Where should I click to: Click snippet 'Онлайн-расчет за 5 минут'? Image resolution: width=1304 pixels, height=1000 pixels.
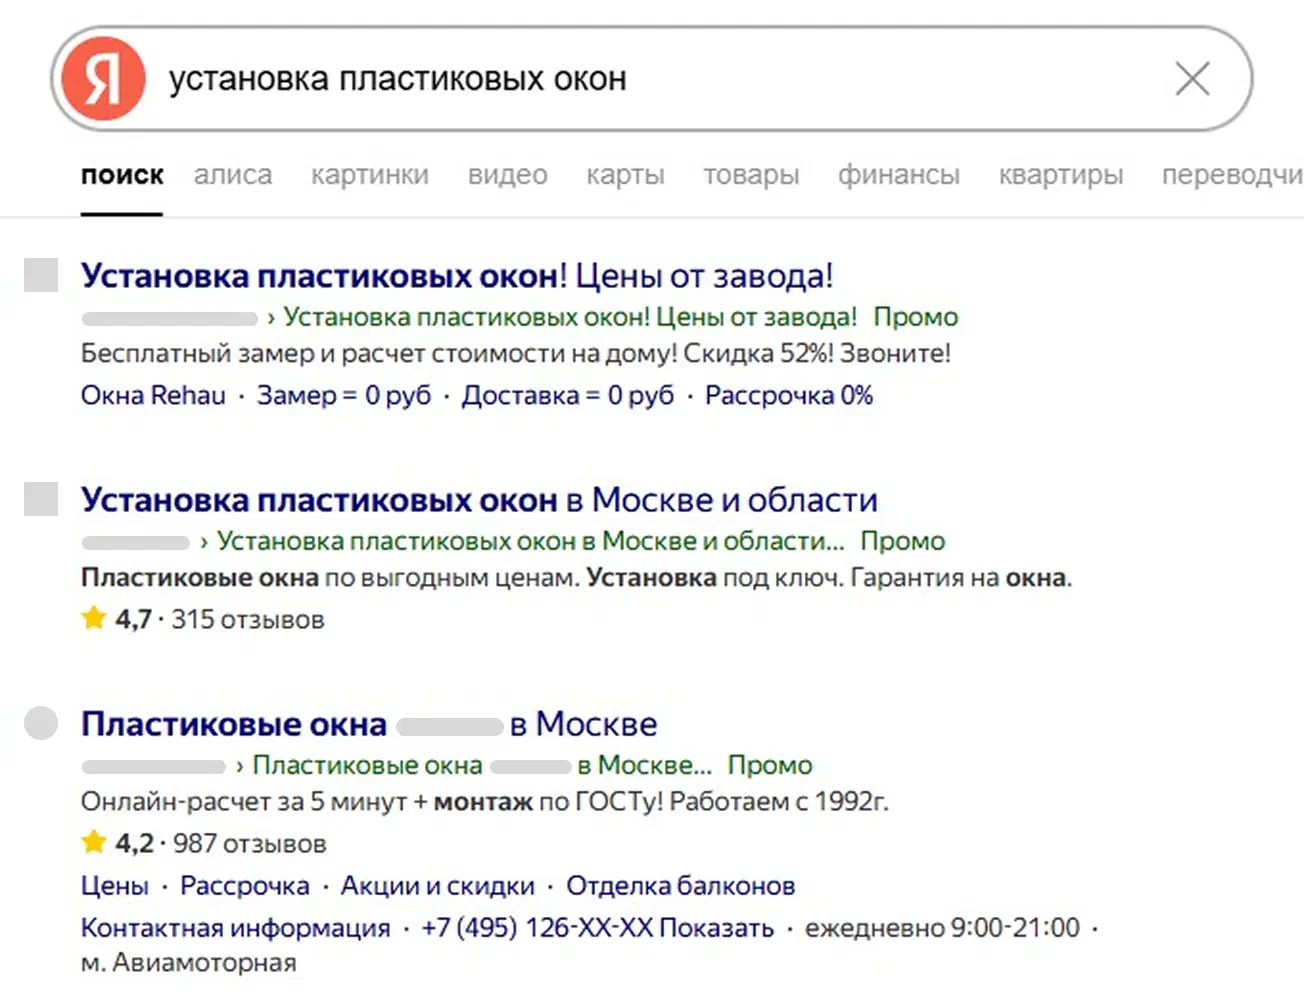click(x=243, y=801)
